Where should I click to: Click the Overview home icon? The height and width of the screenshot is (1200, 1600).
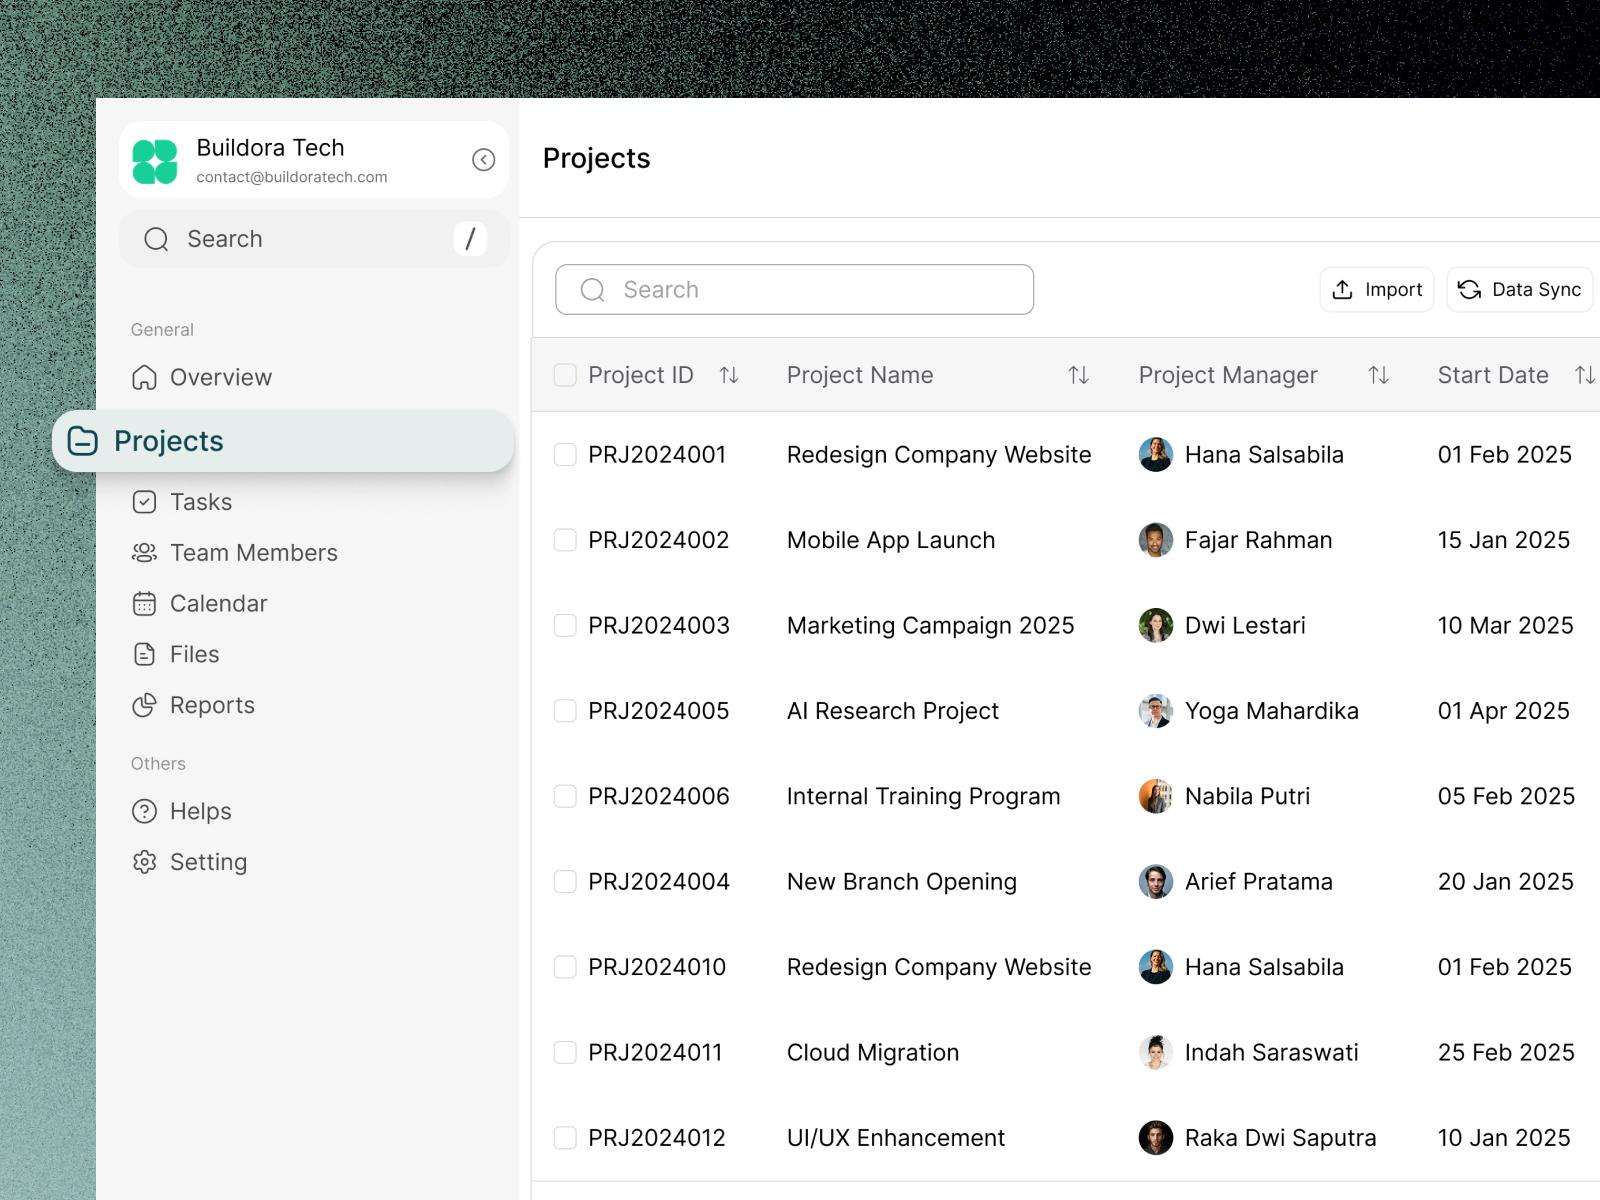[146, 377]
